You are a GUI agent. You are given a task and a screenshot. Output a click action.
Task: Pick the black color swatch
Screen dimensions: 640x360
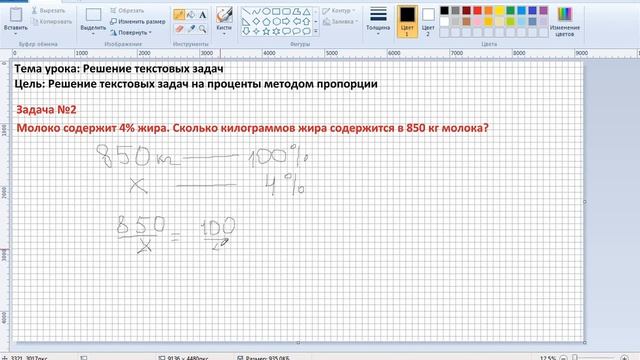(x=444, y=10)
